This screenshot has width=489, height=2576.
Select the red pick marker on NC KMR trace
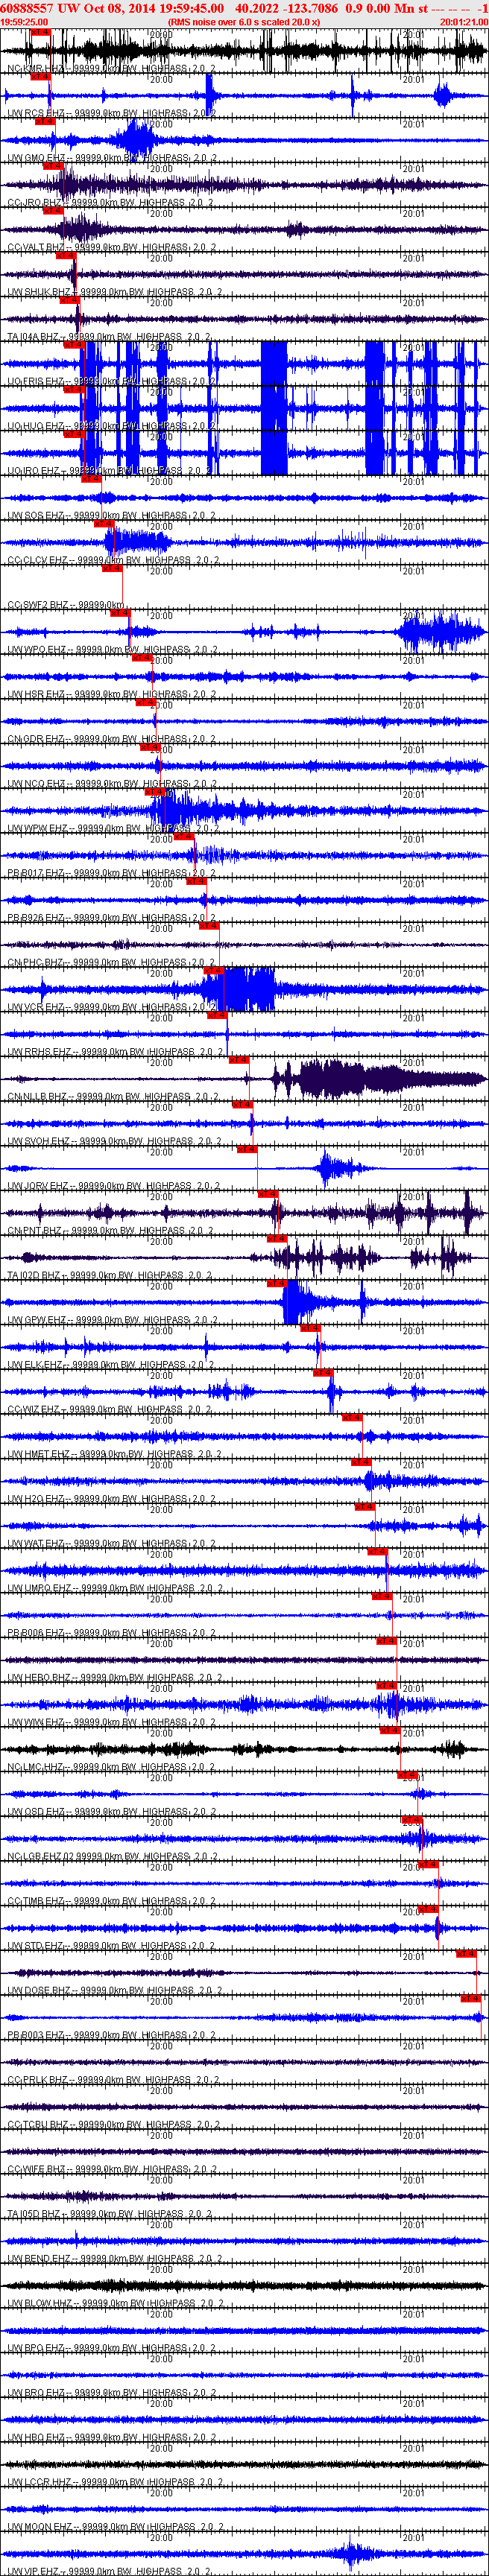[40, 32]
